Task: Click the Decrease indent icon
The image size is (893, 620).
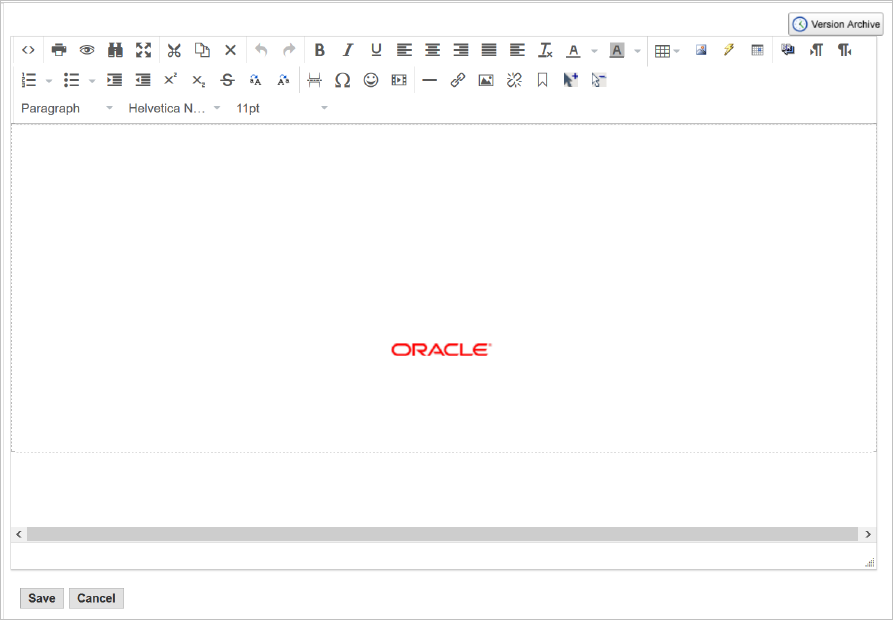Action: click(x=143, y=80)
